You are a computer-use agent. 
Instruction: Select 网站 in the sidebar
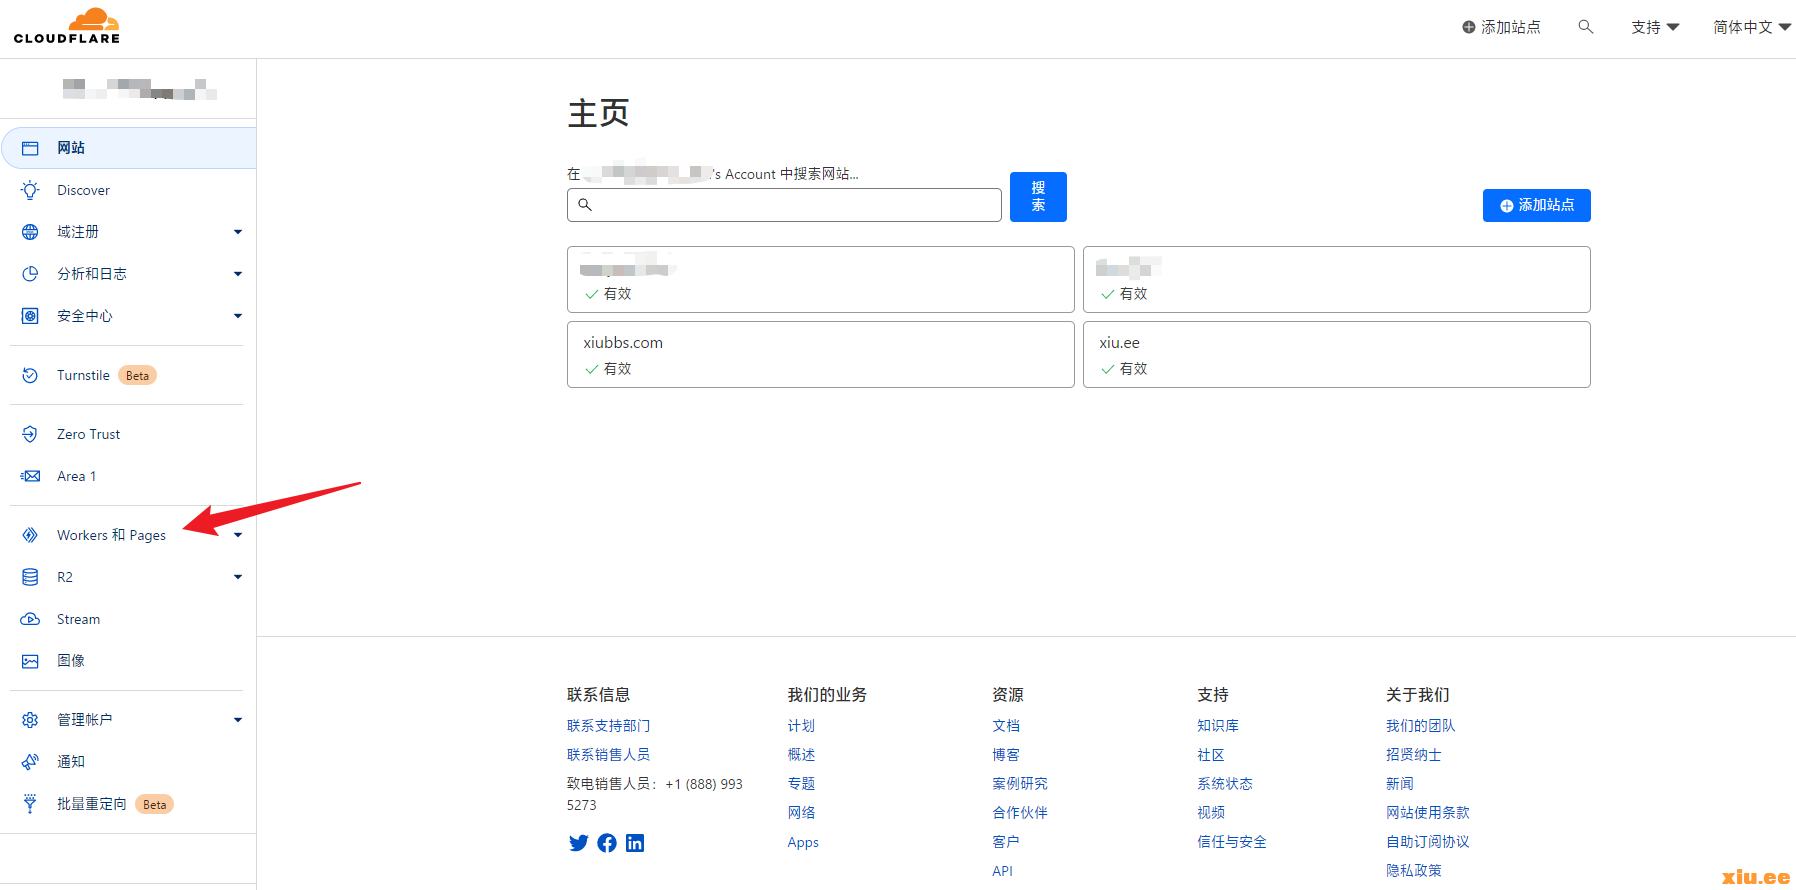(x=71, y=148)
